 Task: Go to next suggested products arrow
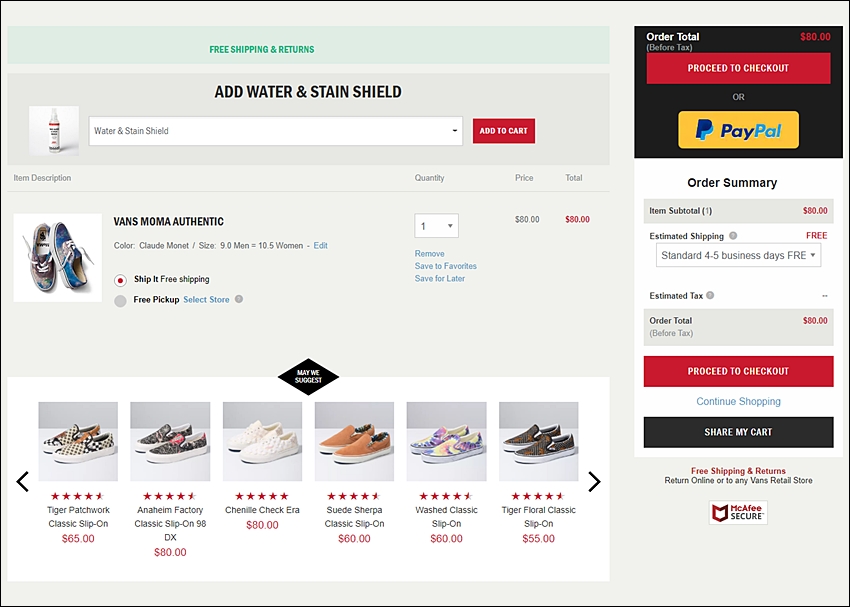point(594,481)
